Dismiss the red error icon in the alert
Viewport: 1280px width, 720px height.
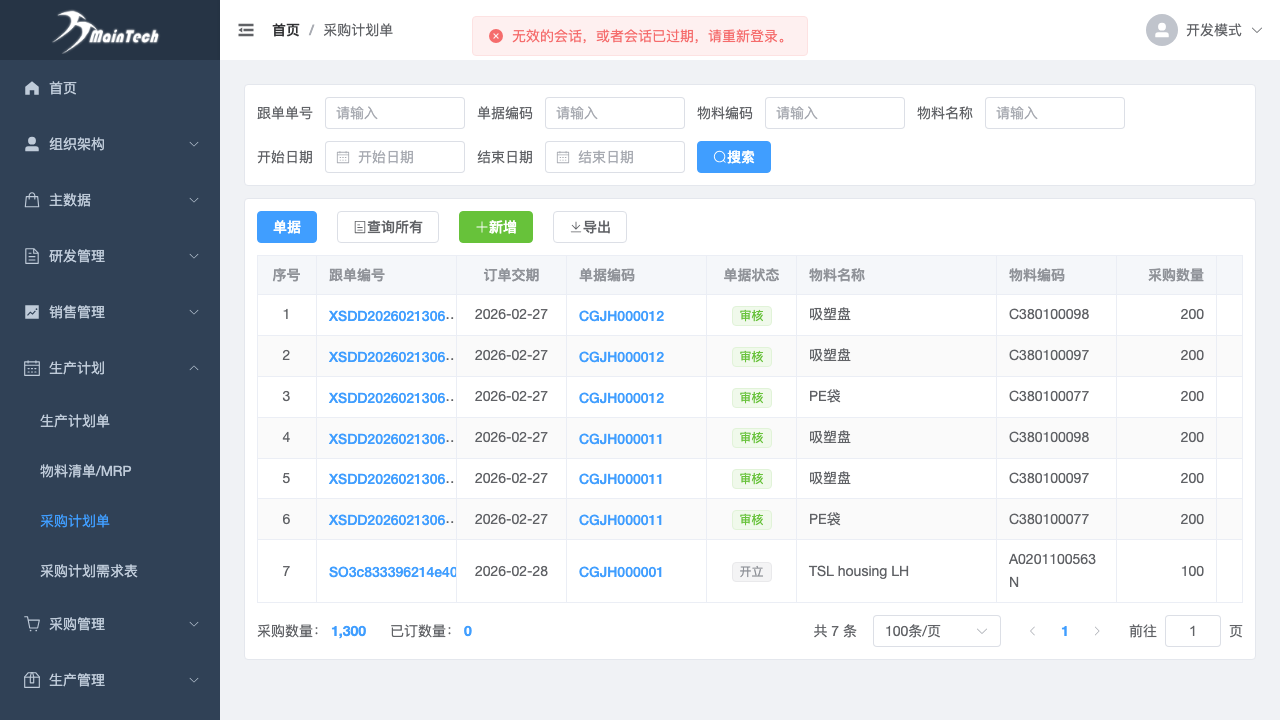[x=496, y=36]
